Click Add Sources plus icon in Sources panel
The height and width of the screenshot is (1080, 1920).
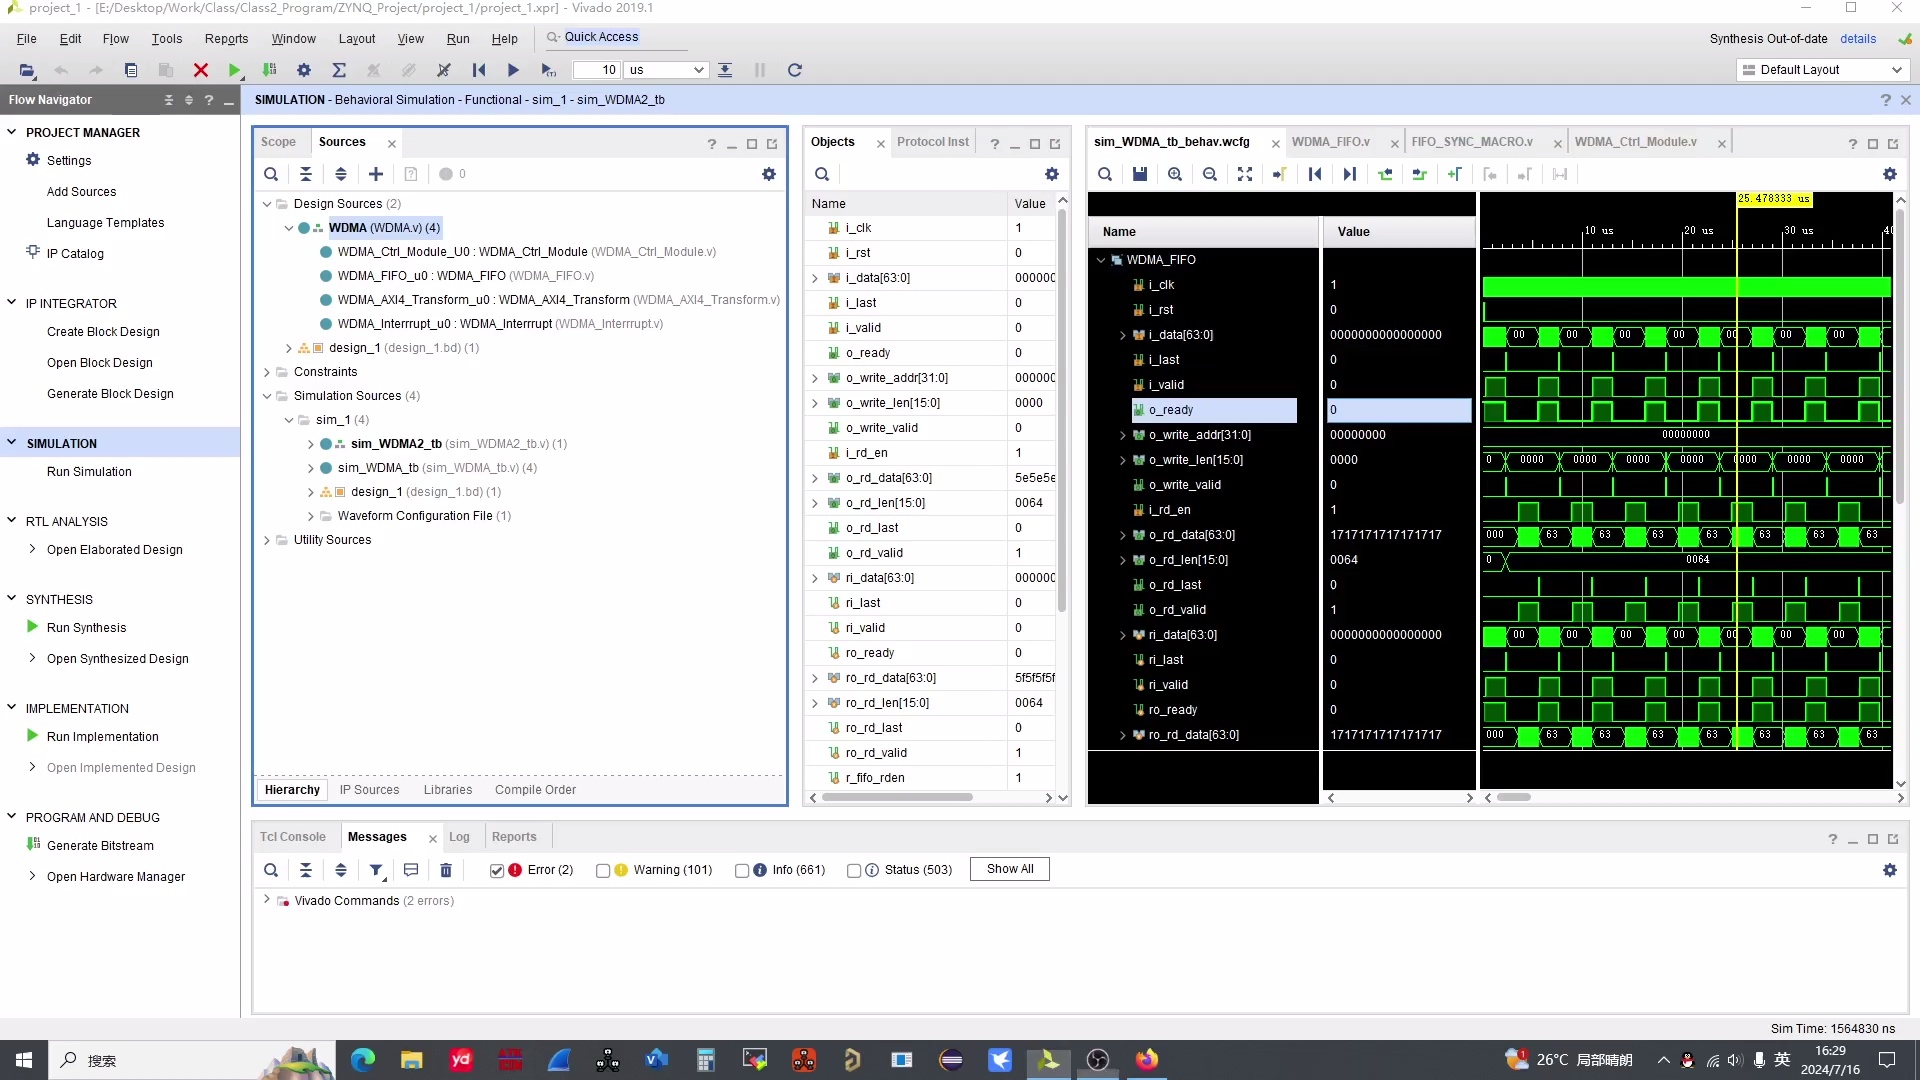pyautogui.click(x=376, y=174)
